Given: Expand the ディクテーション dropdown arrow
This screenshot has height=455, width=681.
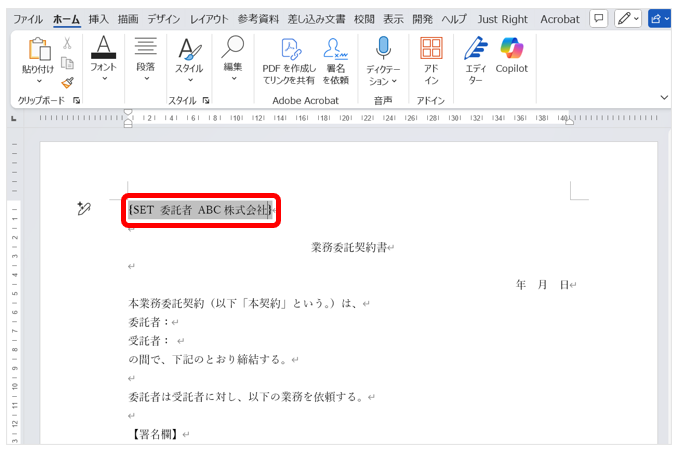Looking at the screenshot, I should tap(394, 81).
